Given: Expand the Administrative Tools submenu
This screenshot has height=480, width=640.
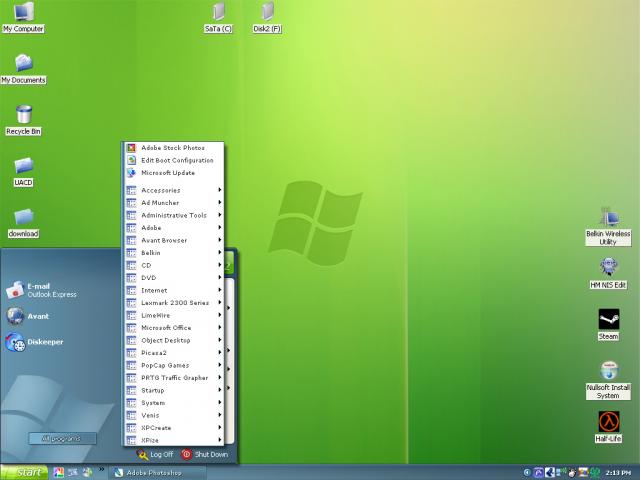Looking at the screenshot, I should point(173,215).
